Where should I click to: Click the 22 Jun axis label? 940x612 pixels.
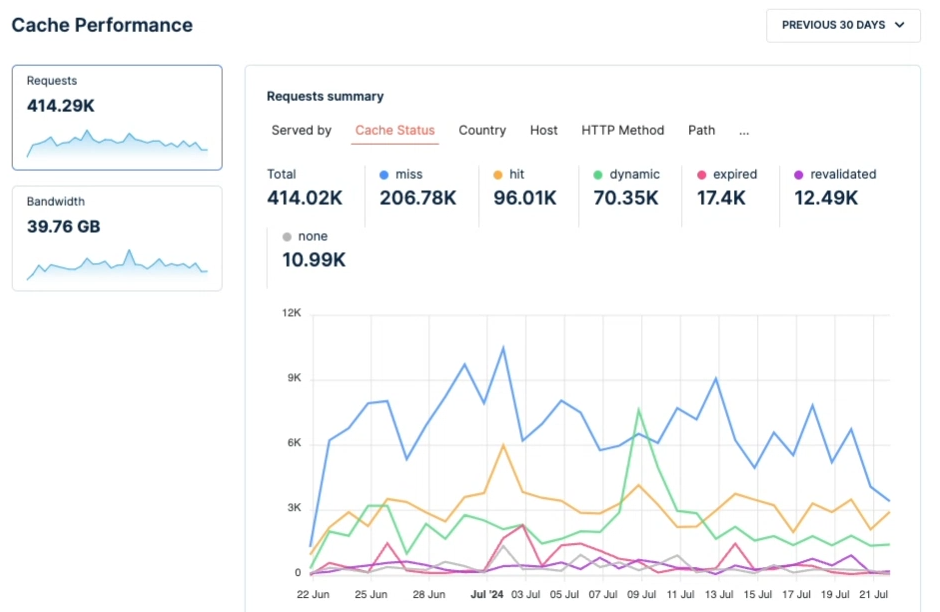coord(313,595)
